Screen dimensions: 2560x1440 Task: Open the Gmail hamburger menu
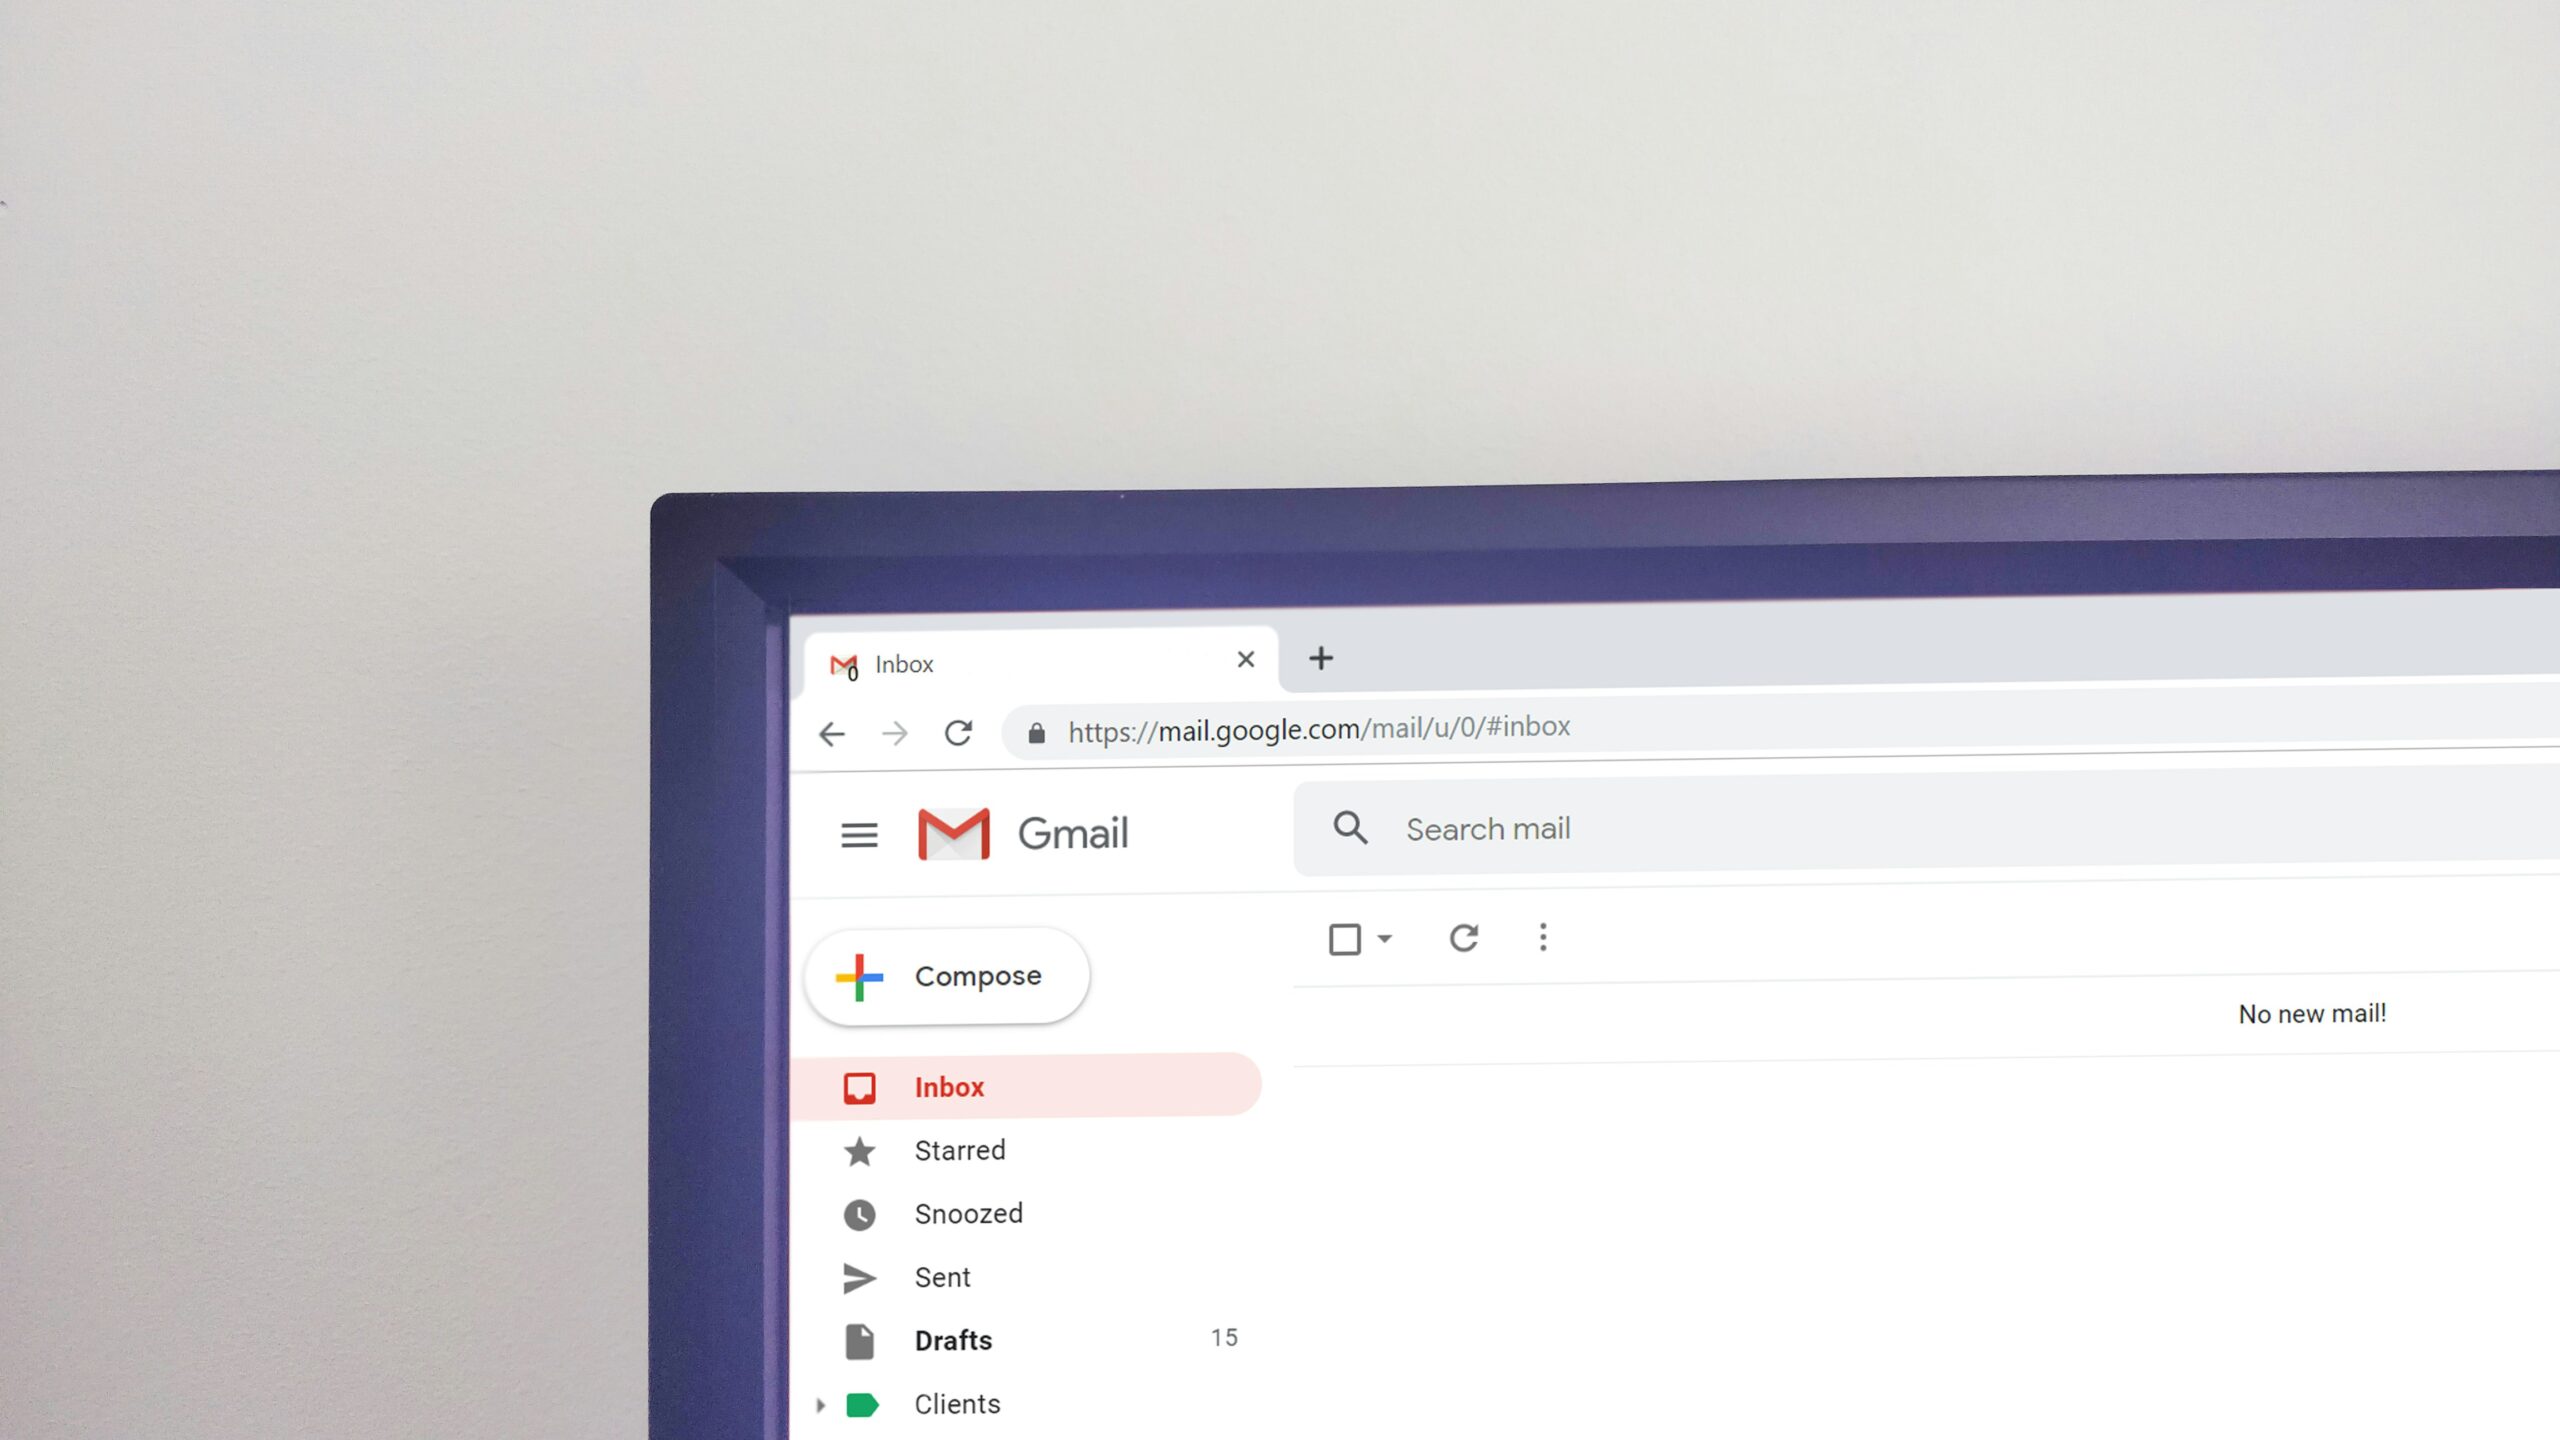click(x=858, y=833)
